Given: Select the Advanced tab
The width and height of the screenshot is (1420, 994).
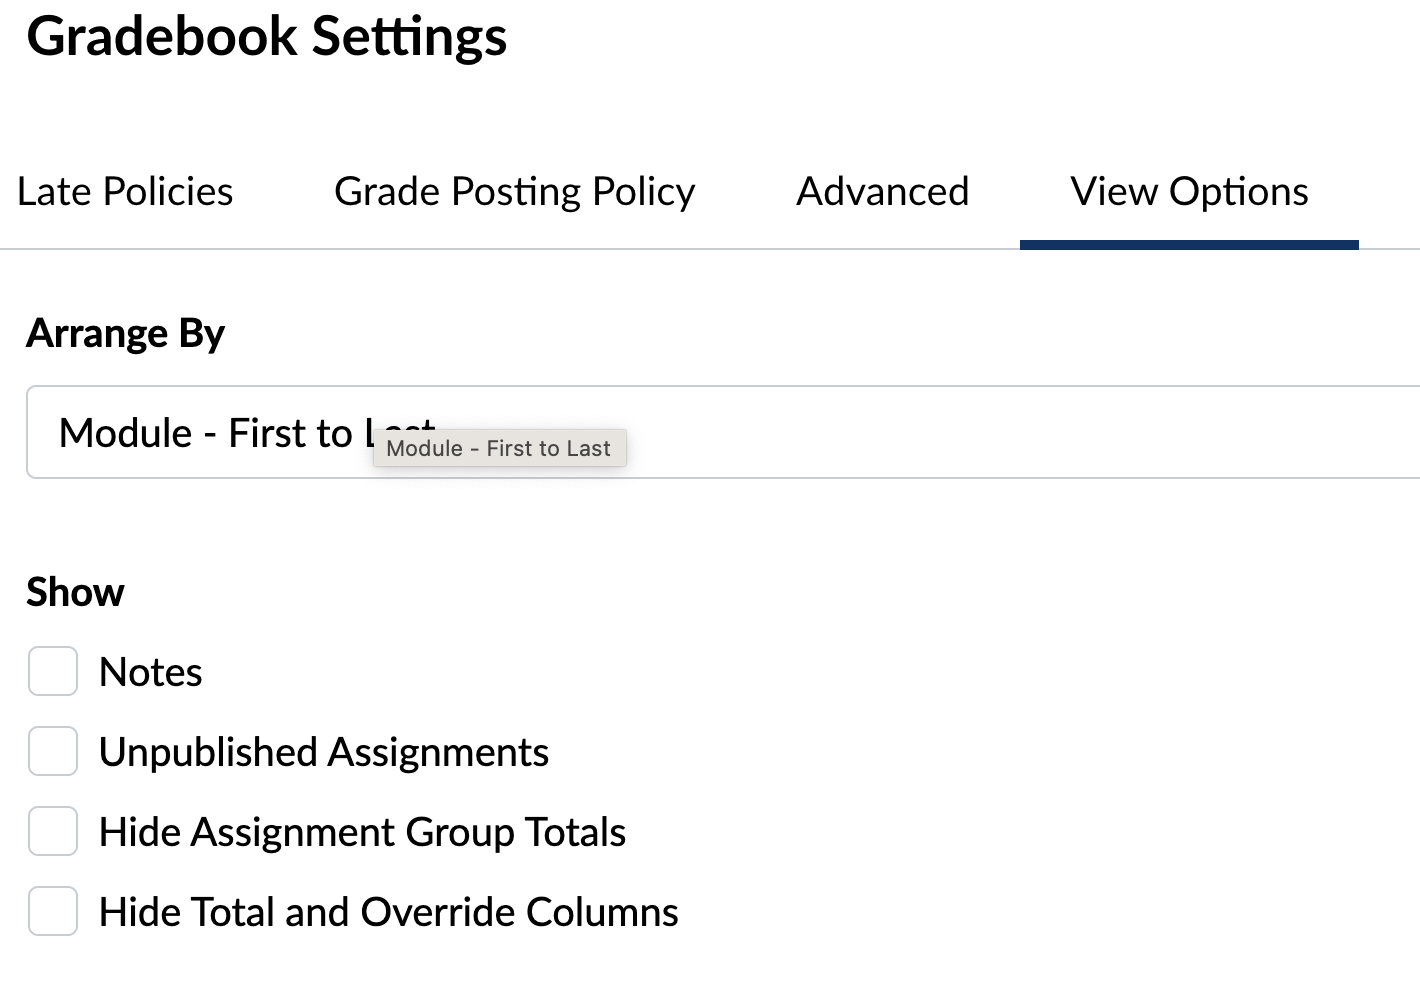Looking at the screenshot, I should pos(882,191).
